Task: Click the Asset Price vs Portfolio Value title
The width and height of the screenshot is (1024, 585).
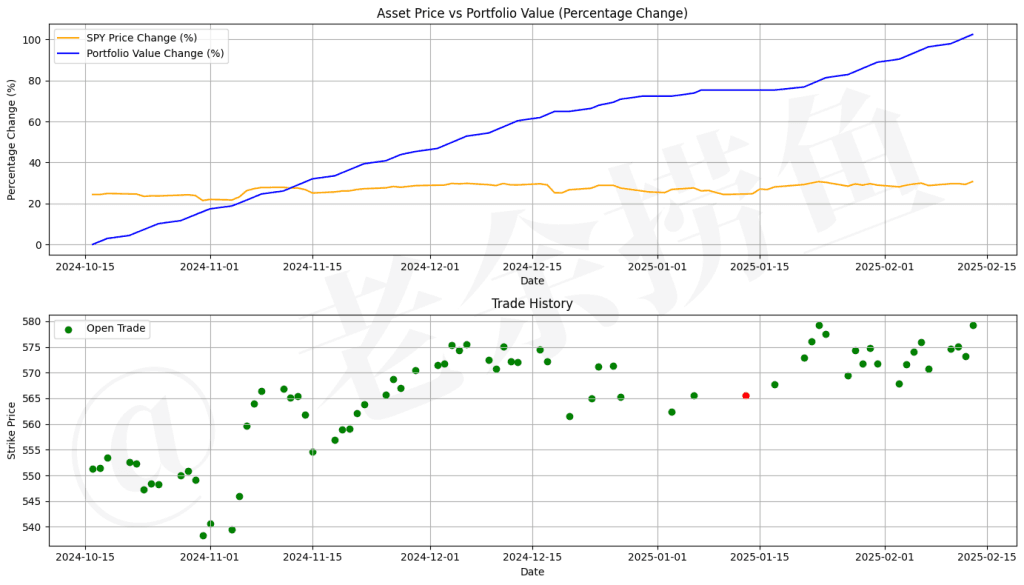Action: 532,13
